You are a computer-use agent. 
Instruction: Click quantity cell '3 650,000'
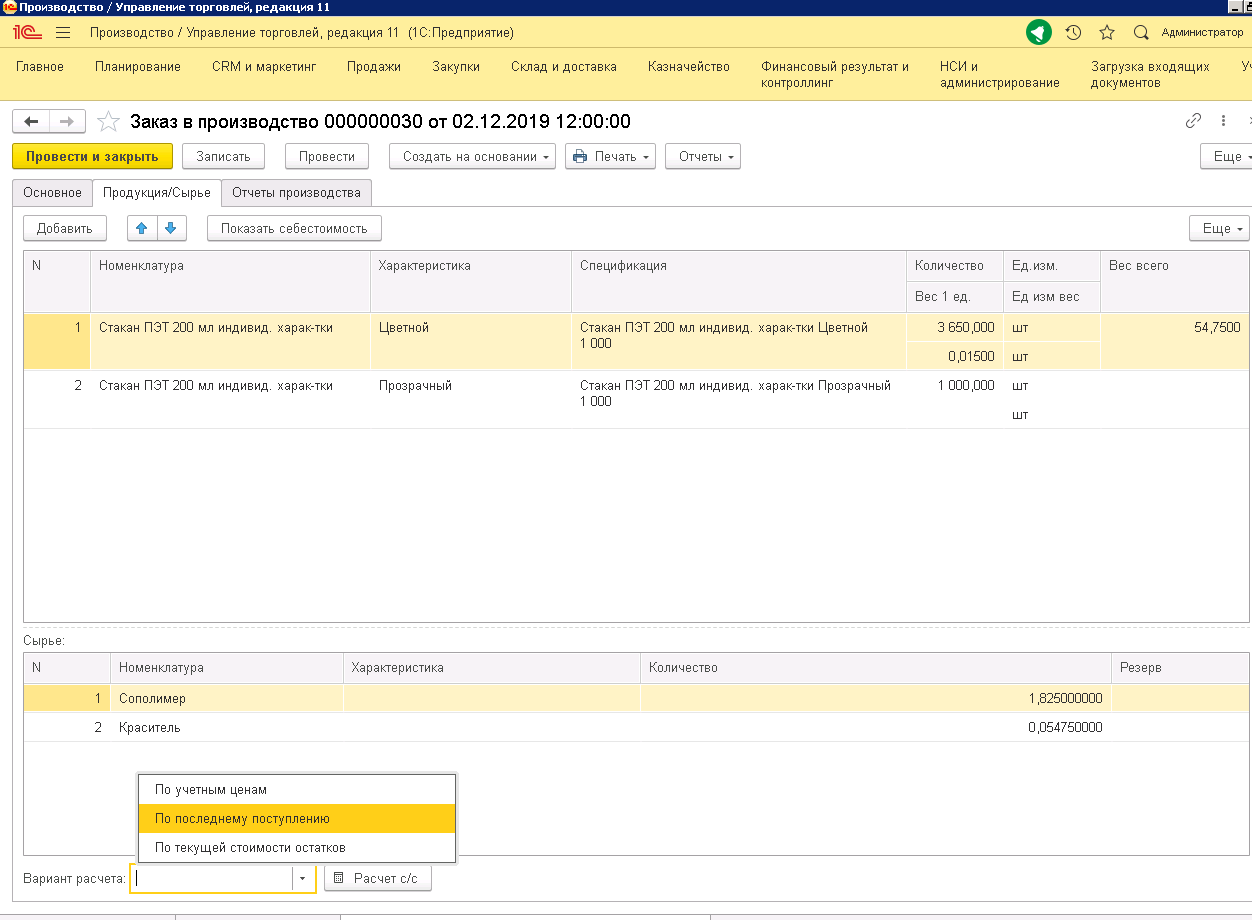(x=954, y=327)
